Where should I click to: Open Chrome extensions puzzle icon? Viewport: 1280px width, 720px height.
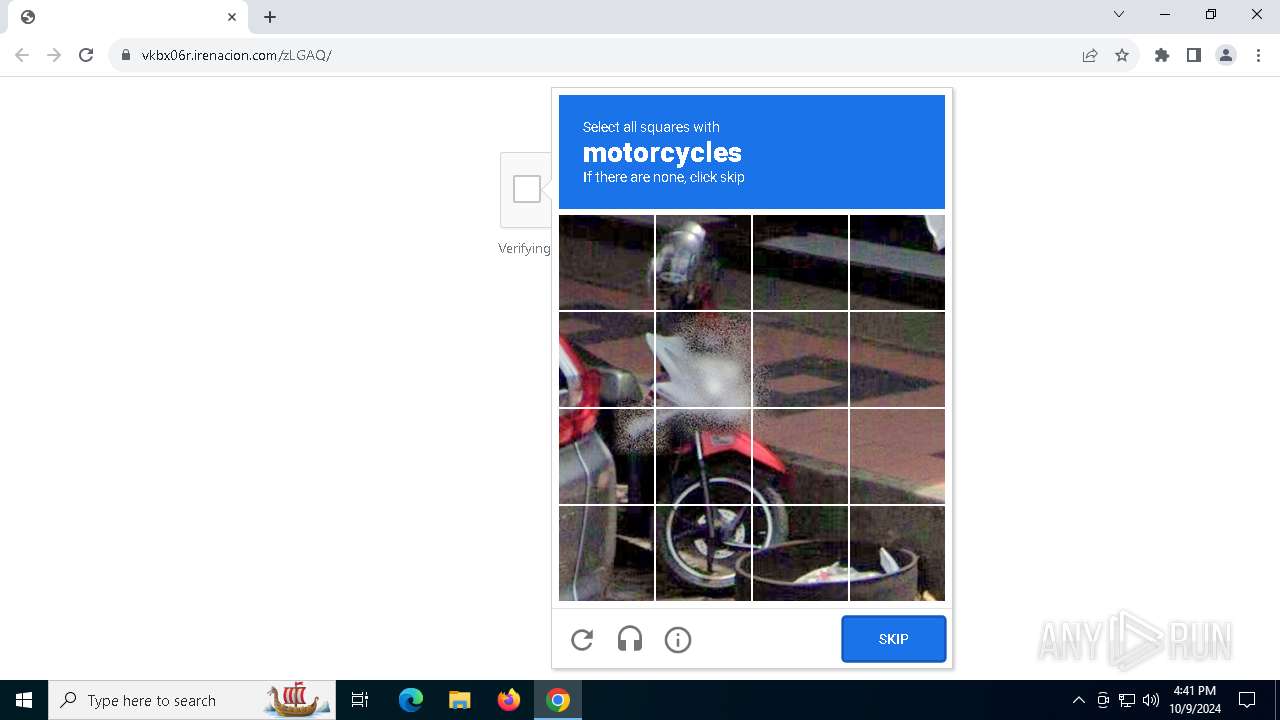tap(1162, 55)
